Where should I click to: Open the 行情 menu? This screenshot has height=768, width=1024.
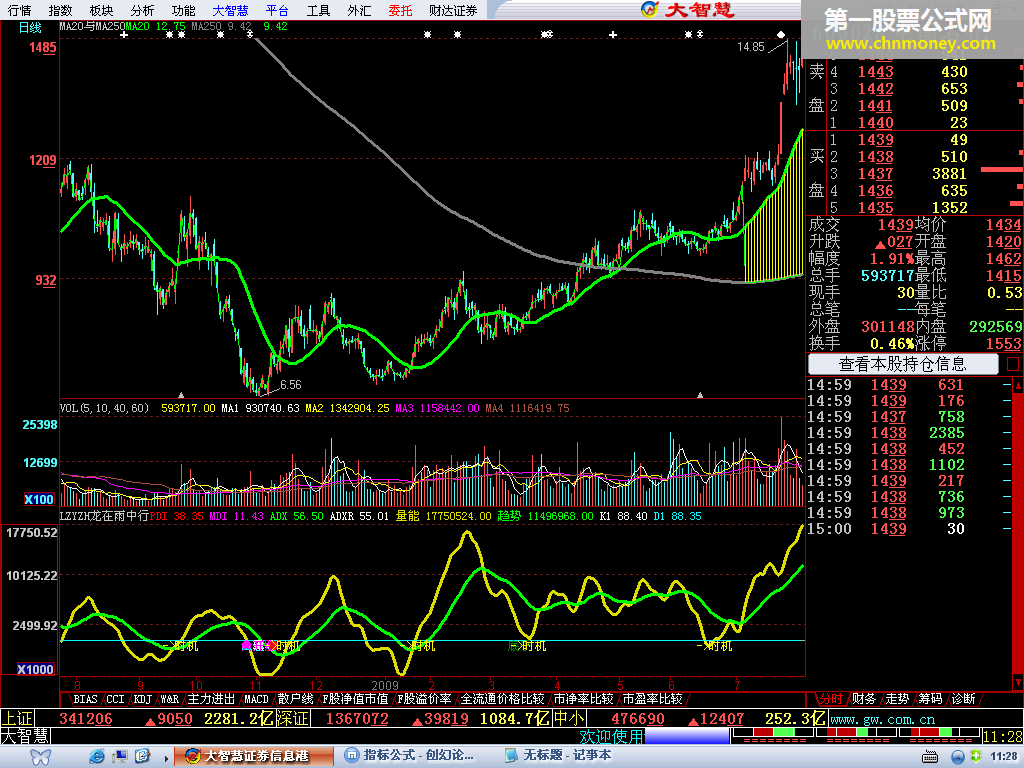tap(20, 10)
